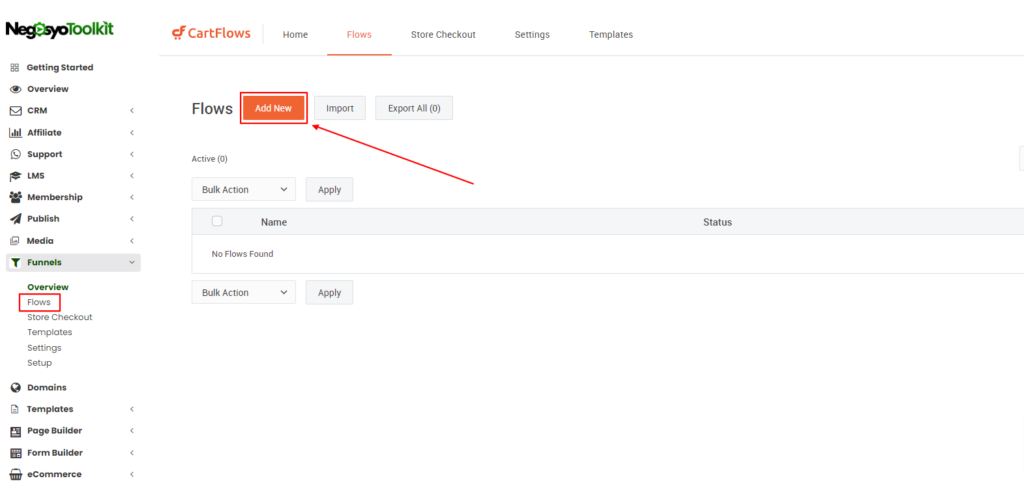
Task: Open Store Checkout in Funnels submenu
Action: 60,317
